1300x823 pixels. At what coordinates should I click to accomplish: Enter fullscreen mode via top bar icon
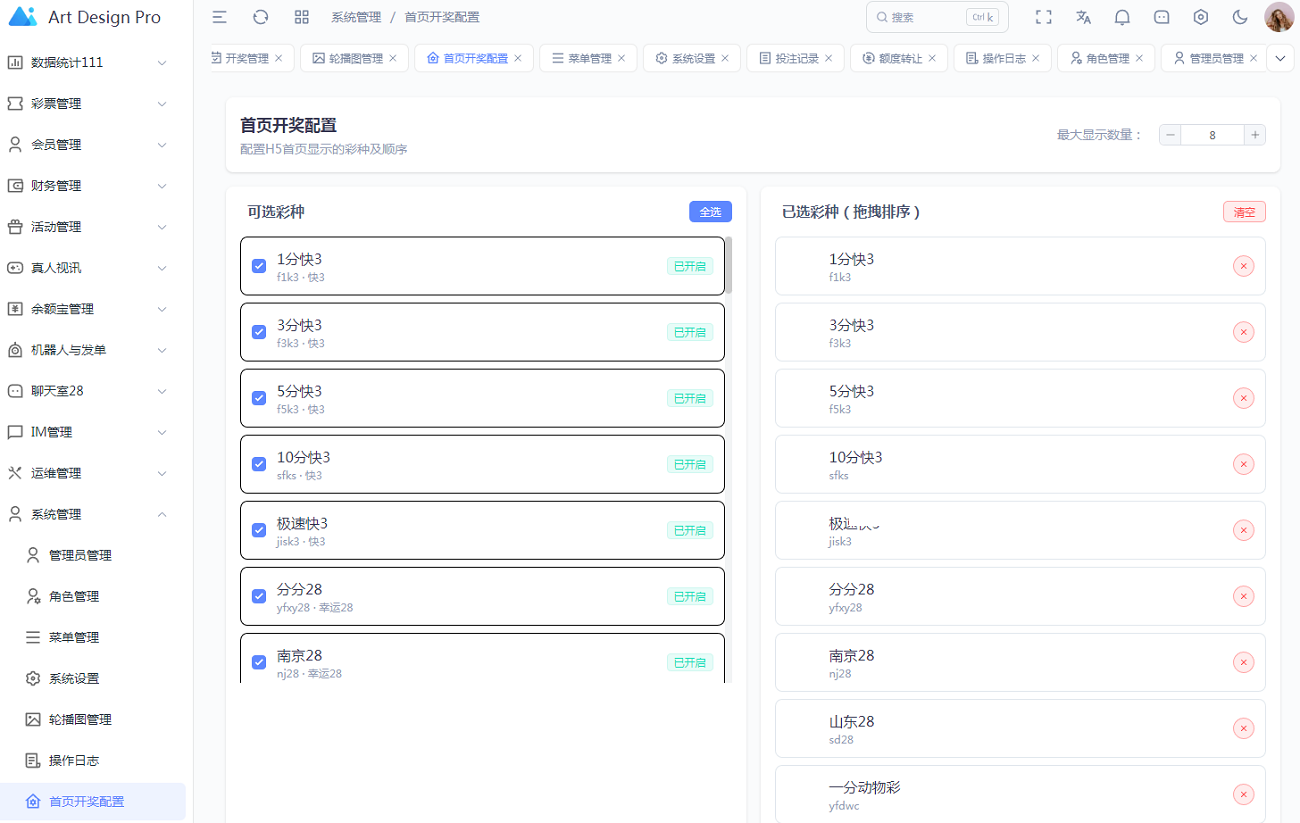(1043, 17)
